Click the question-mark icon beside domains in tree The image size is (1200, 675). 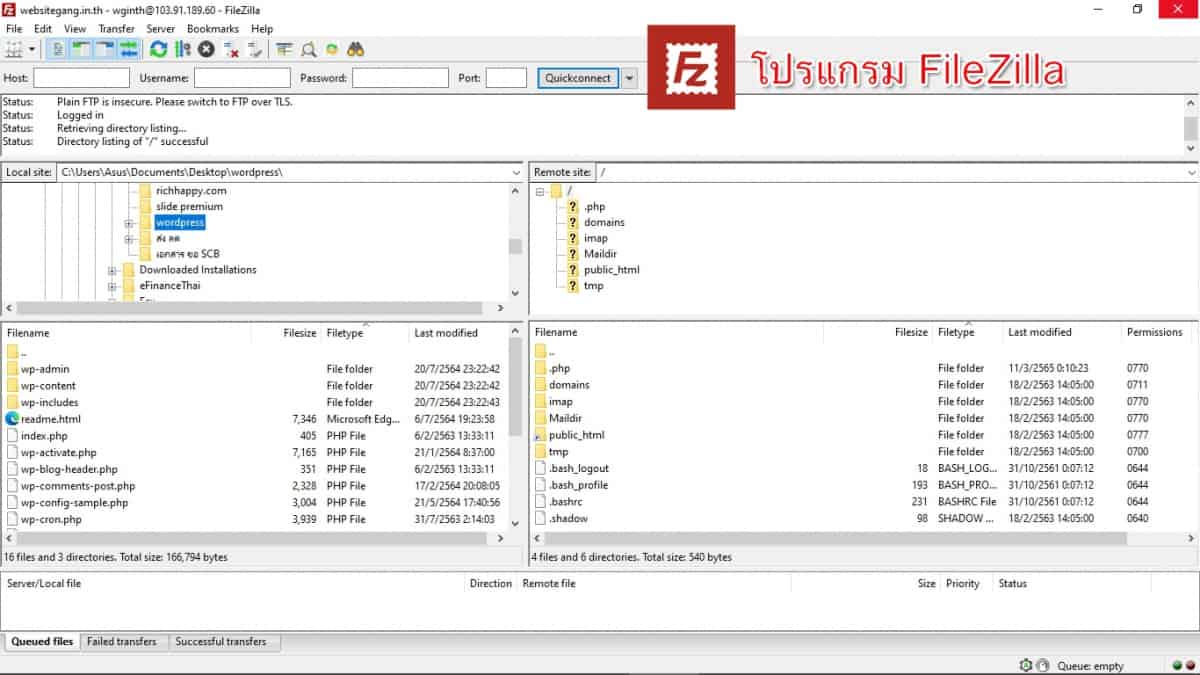(x=573, y=222)
